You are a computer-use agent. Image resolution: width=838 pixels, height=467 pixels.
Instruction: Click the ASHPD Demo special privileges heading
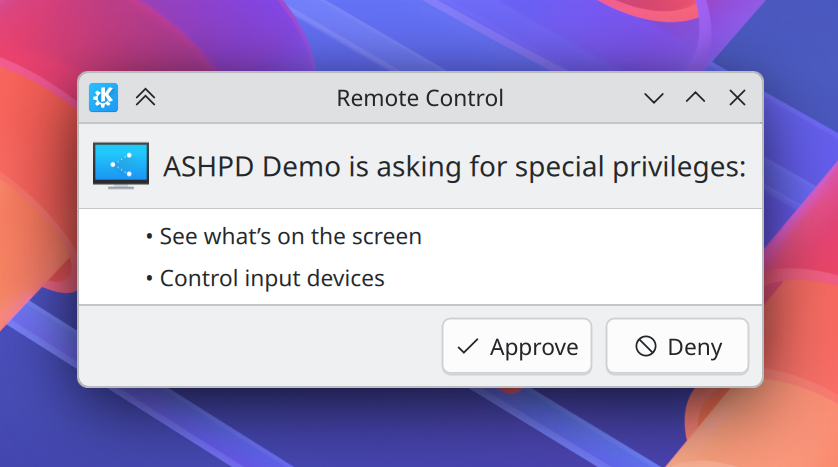[454, 166]
